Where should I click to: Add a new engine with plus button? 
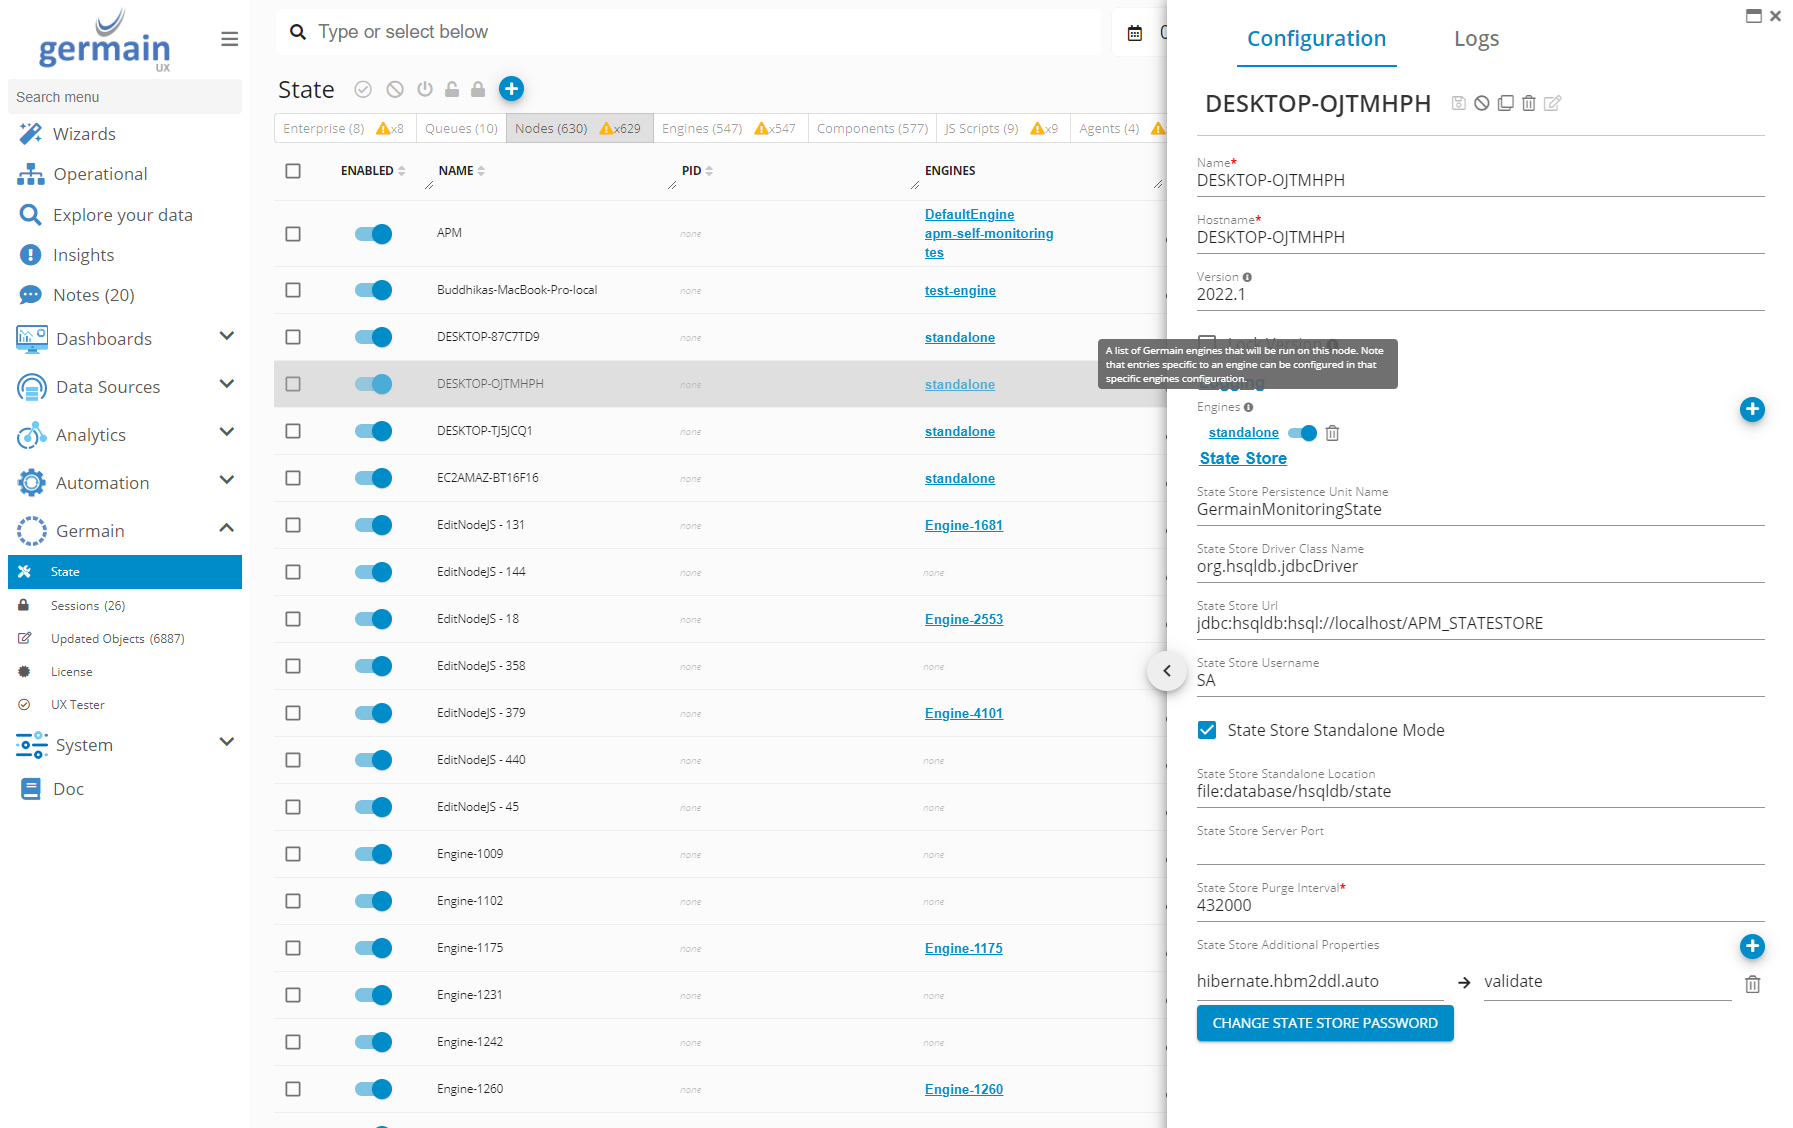pyautogui.click(x=1751, y=409)
